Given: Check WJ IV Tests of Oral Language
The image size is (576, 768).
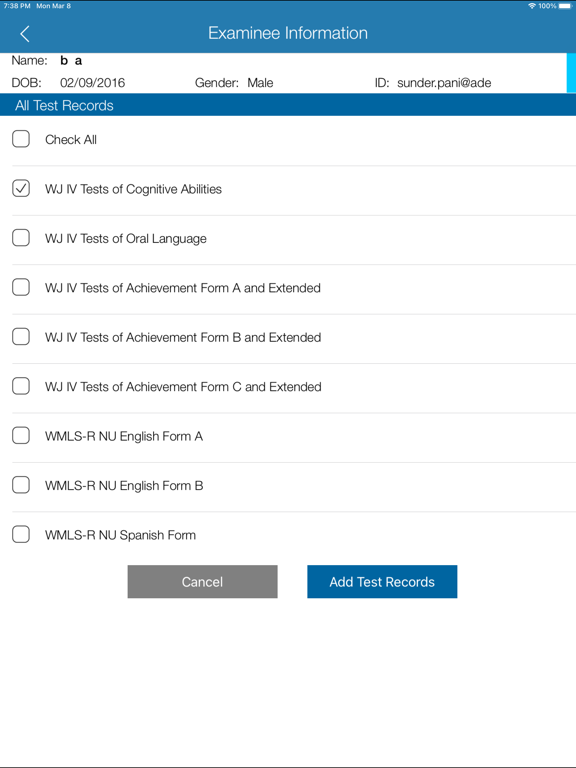Looking at the screenshot, I should [x=21, y=238].
